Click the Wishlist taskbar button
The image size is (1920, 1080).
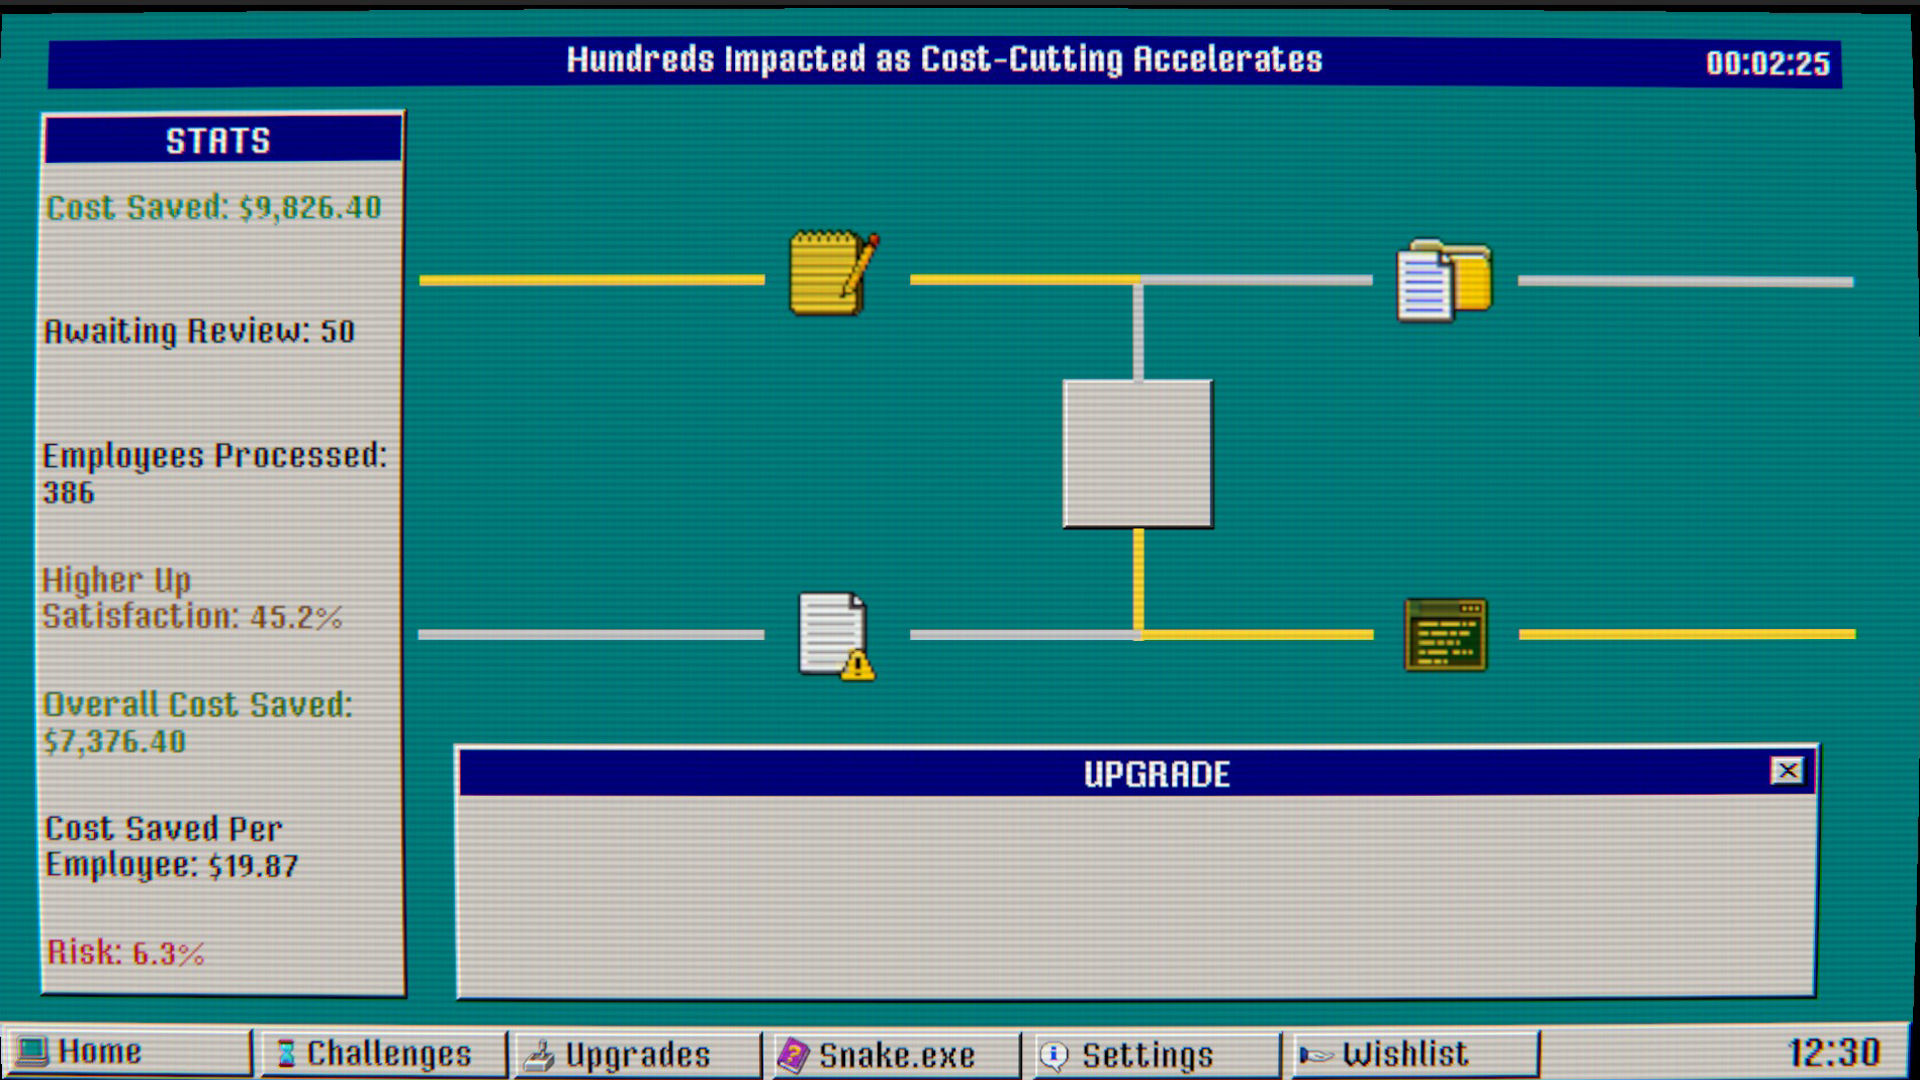[x=1404, y=1054]
